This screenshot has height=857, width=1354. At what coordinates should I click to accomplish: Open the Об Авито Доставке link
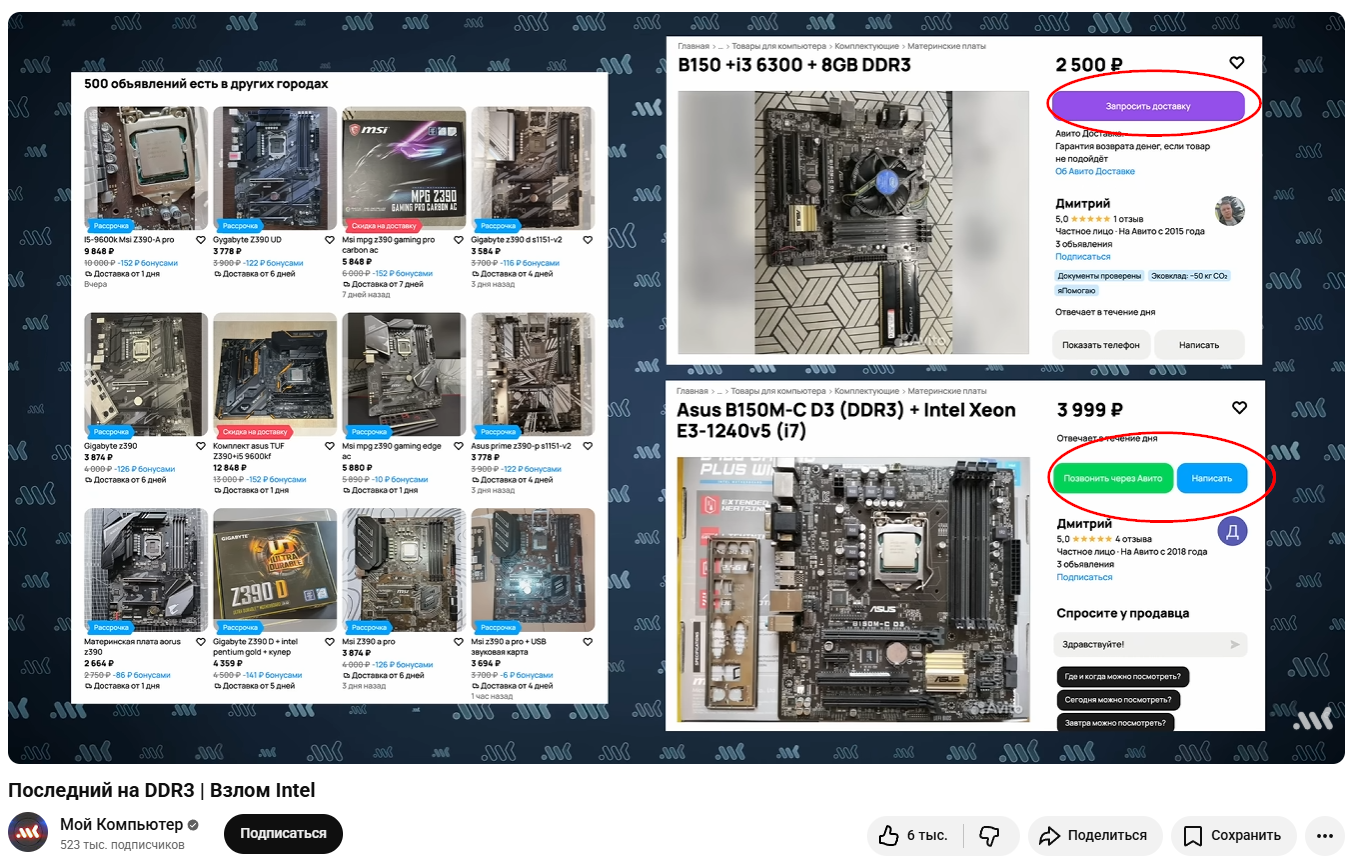pos(1095,172)
